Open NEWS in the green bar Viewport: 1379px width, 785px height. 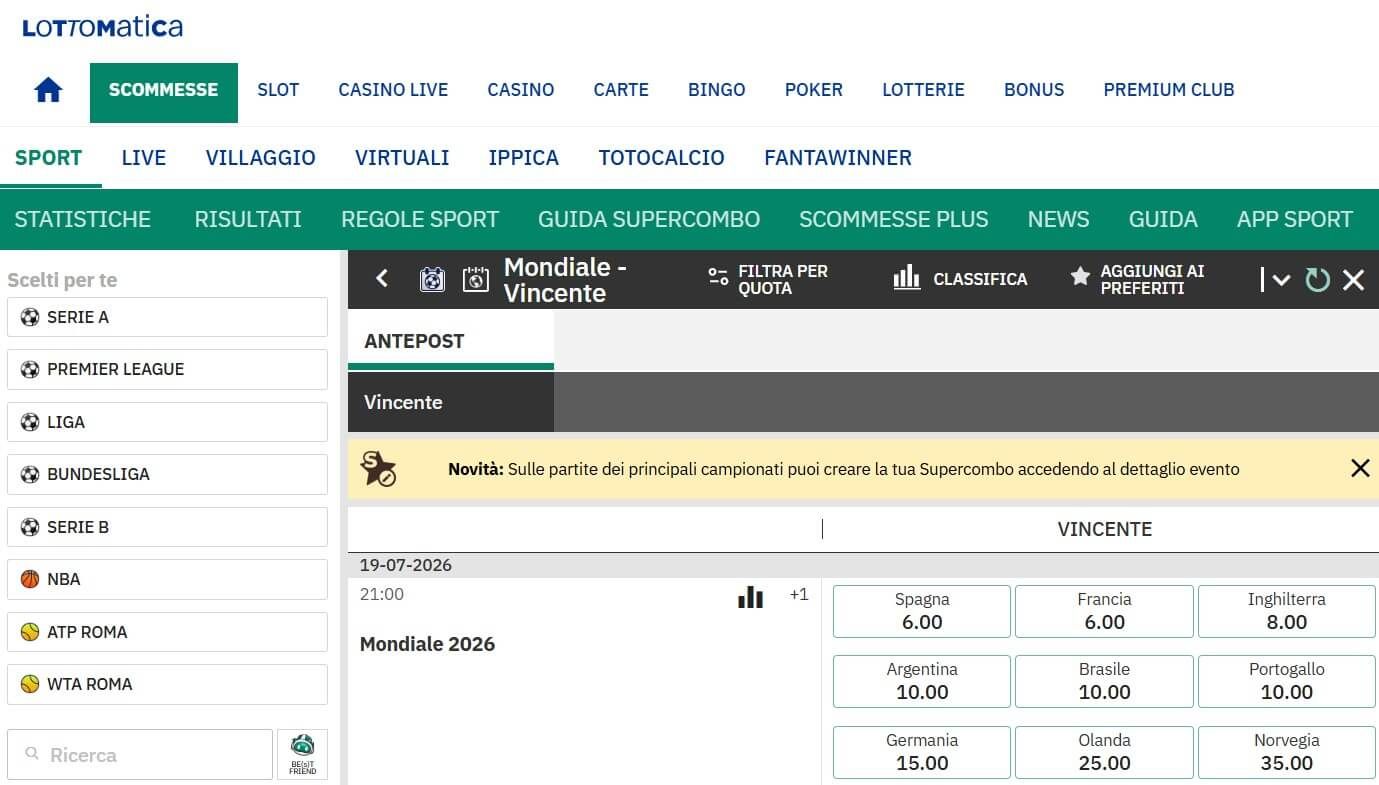(1059, 219)
